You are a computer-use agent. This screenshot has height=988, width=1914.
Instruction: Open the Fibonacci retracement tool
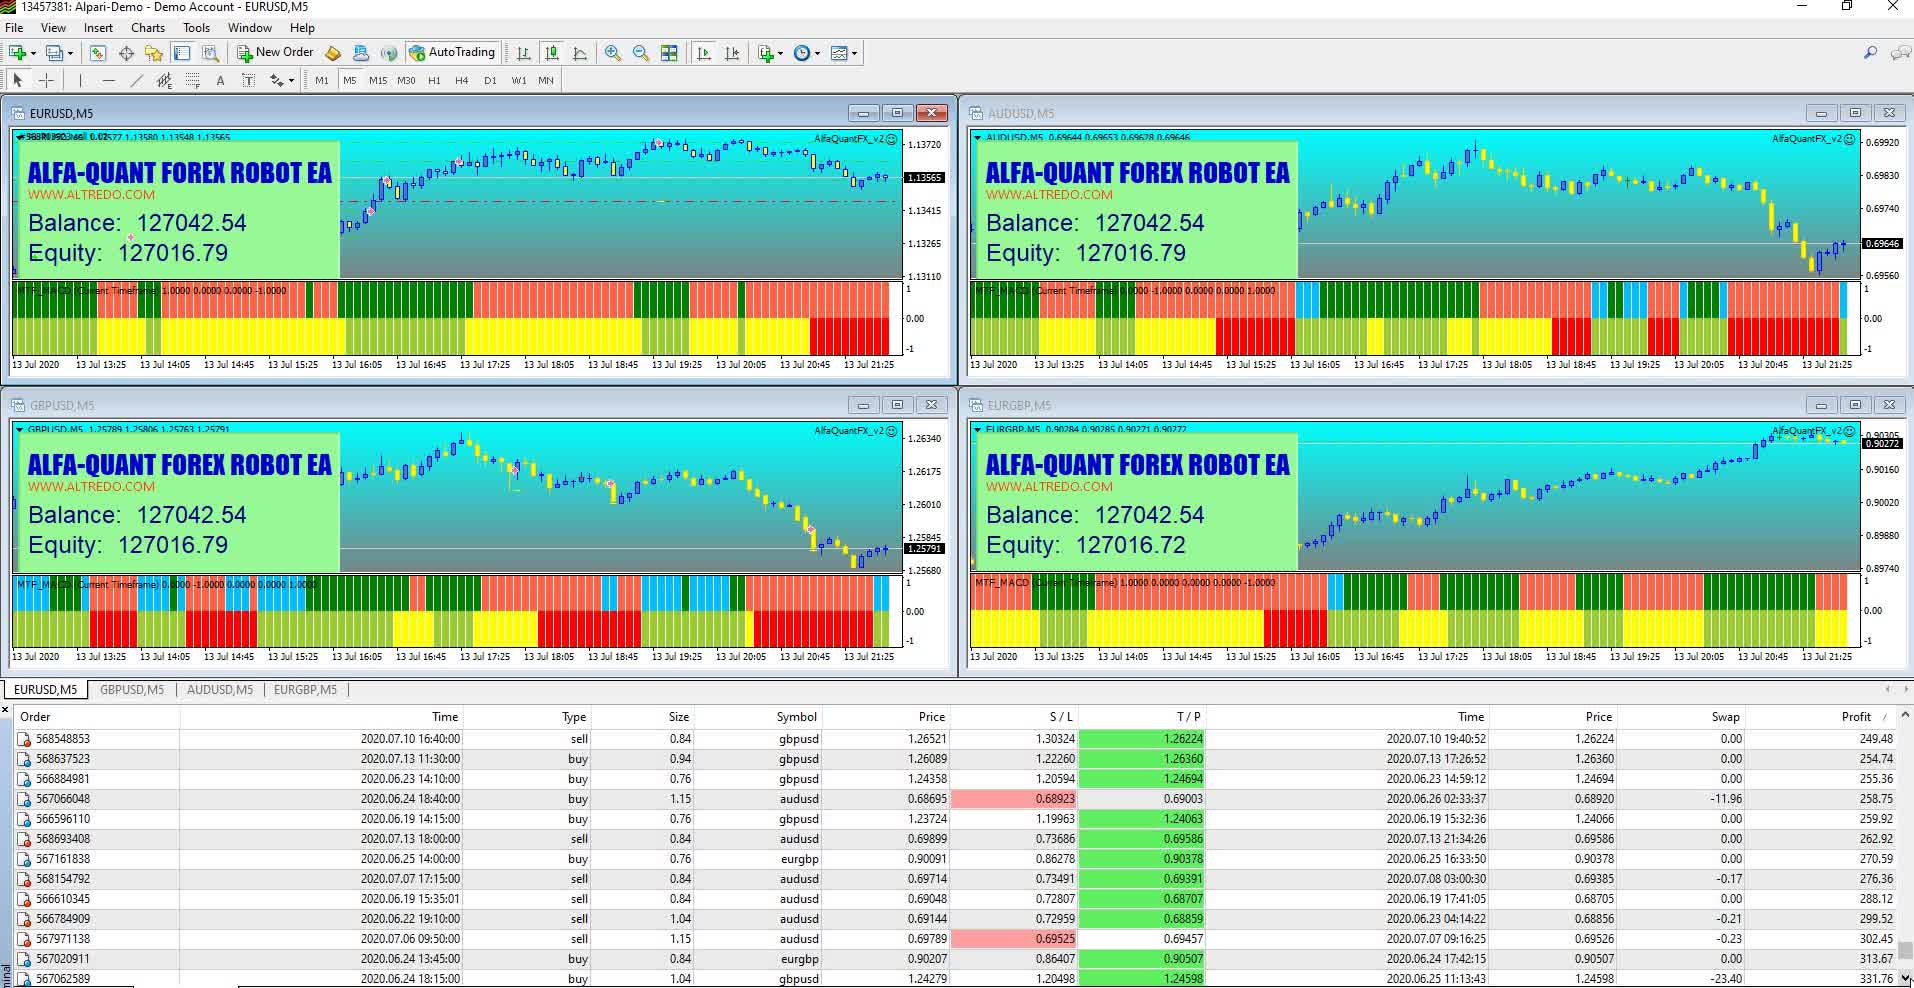pos(193,80)
